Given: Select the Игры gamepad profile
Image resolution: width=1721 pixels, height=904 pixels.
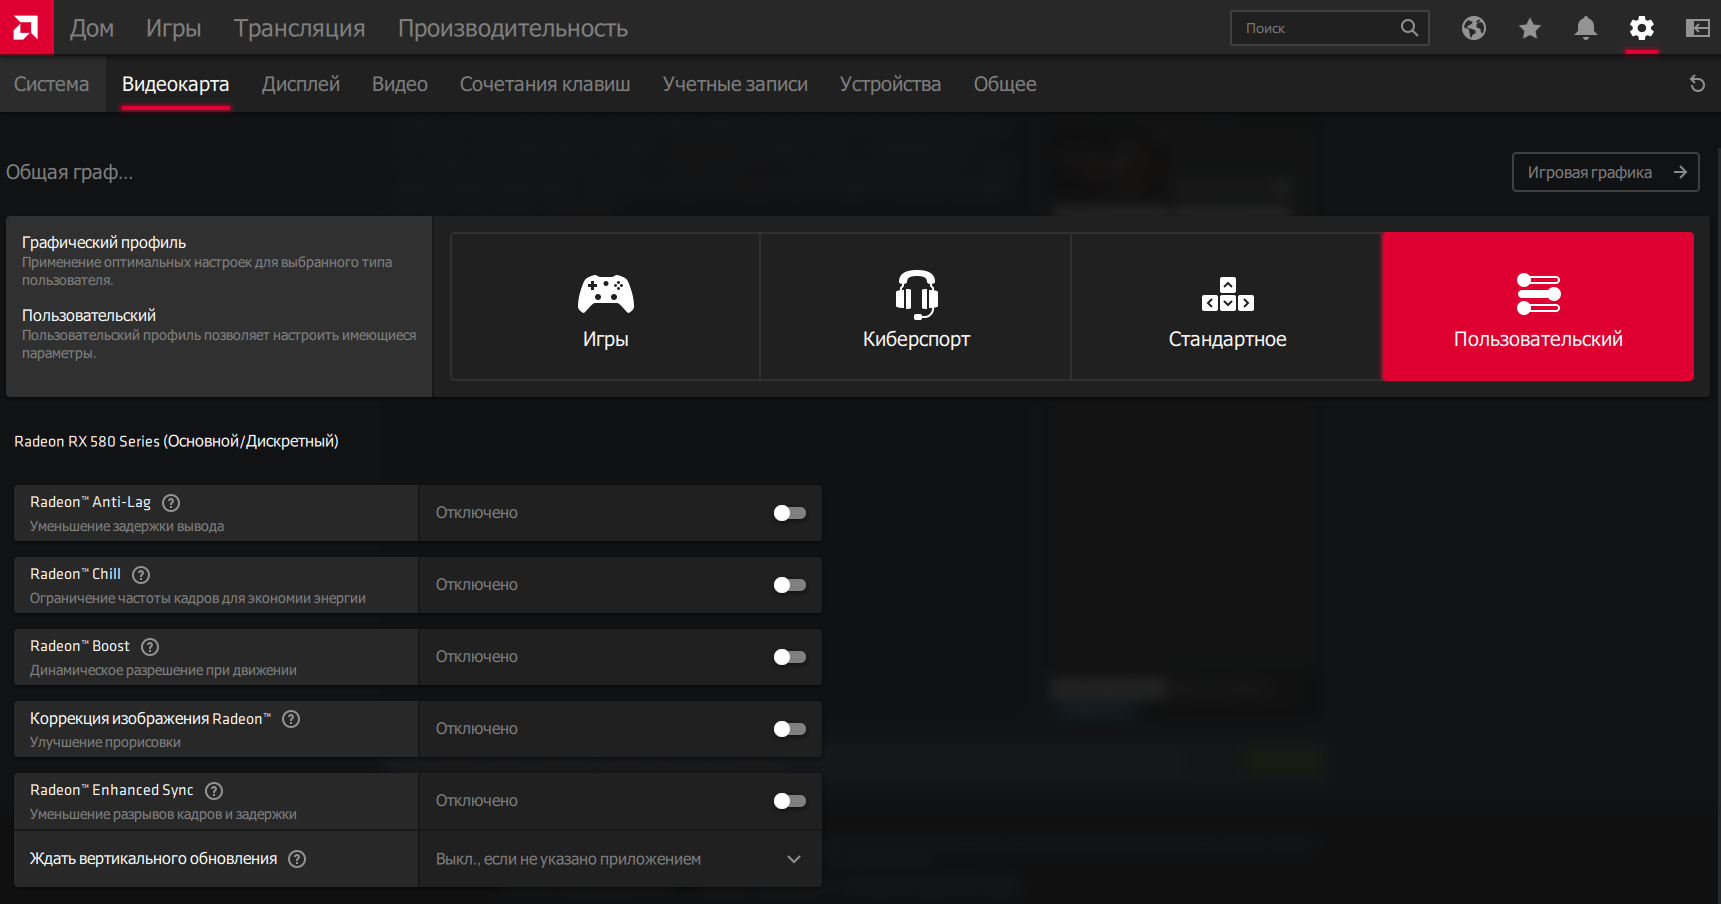Looking at the screenshot, I should (606, 307).
